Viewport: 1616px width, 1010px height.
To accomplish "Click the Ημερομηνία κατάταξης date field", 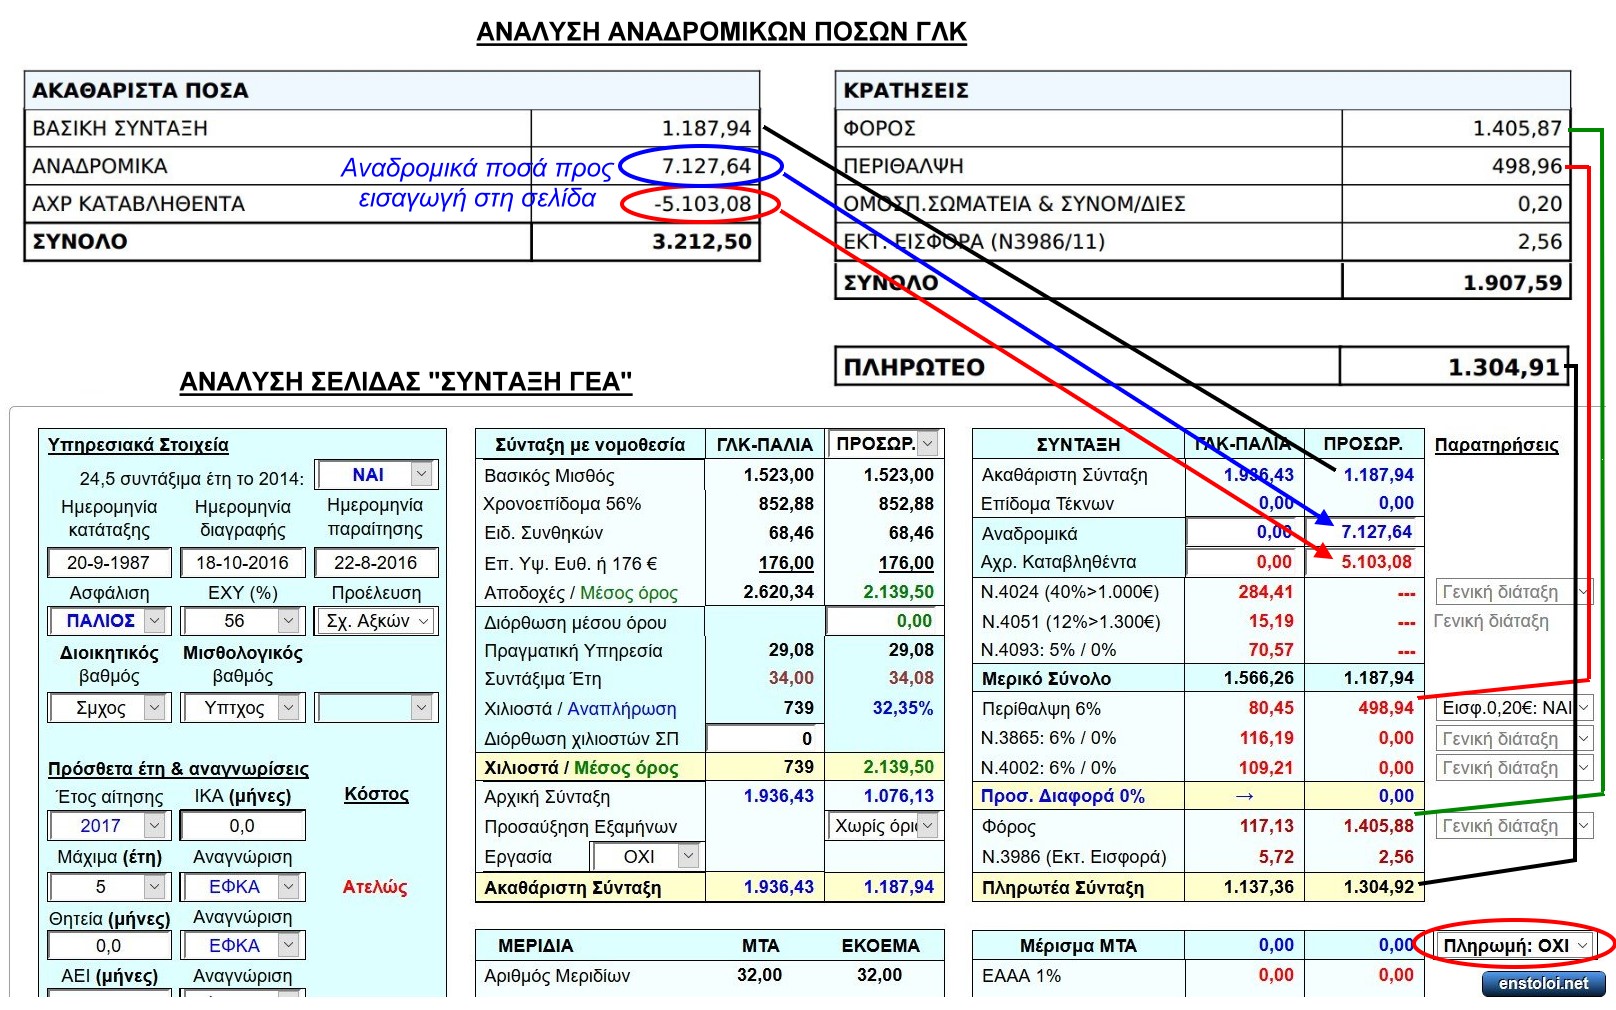I will pyautogui.click(x=108, y=563).
